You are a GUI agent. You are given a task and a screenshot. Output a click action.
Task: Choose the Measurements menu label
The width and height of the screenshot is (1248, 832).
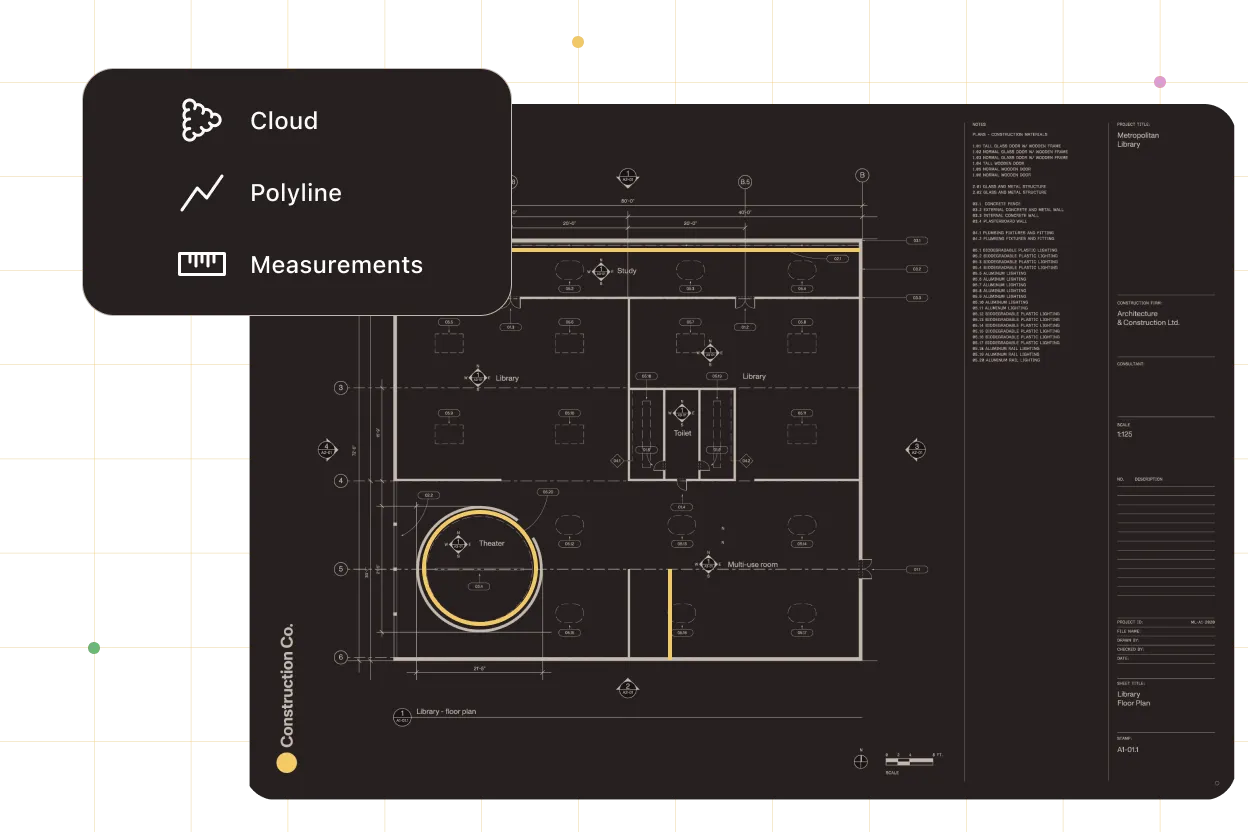click(x=336, y=265)
